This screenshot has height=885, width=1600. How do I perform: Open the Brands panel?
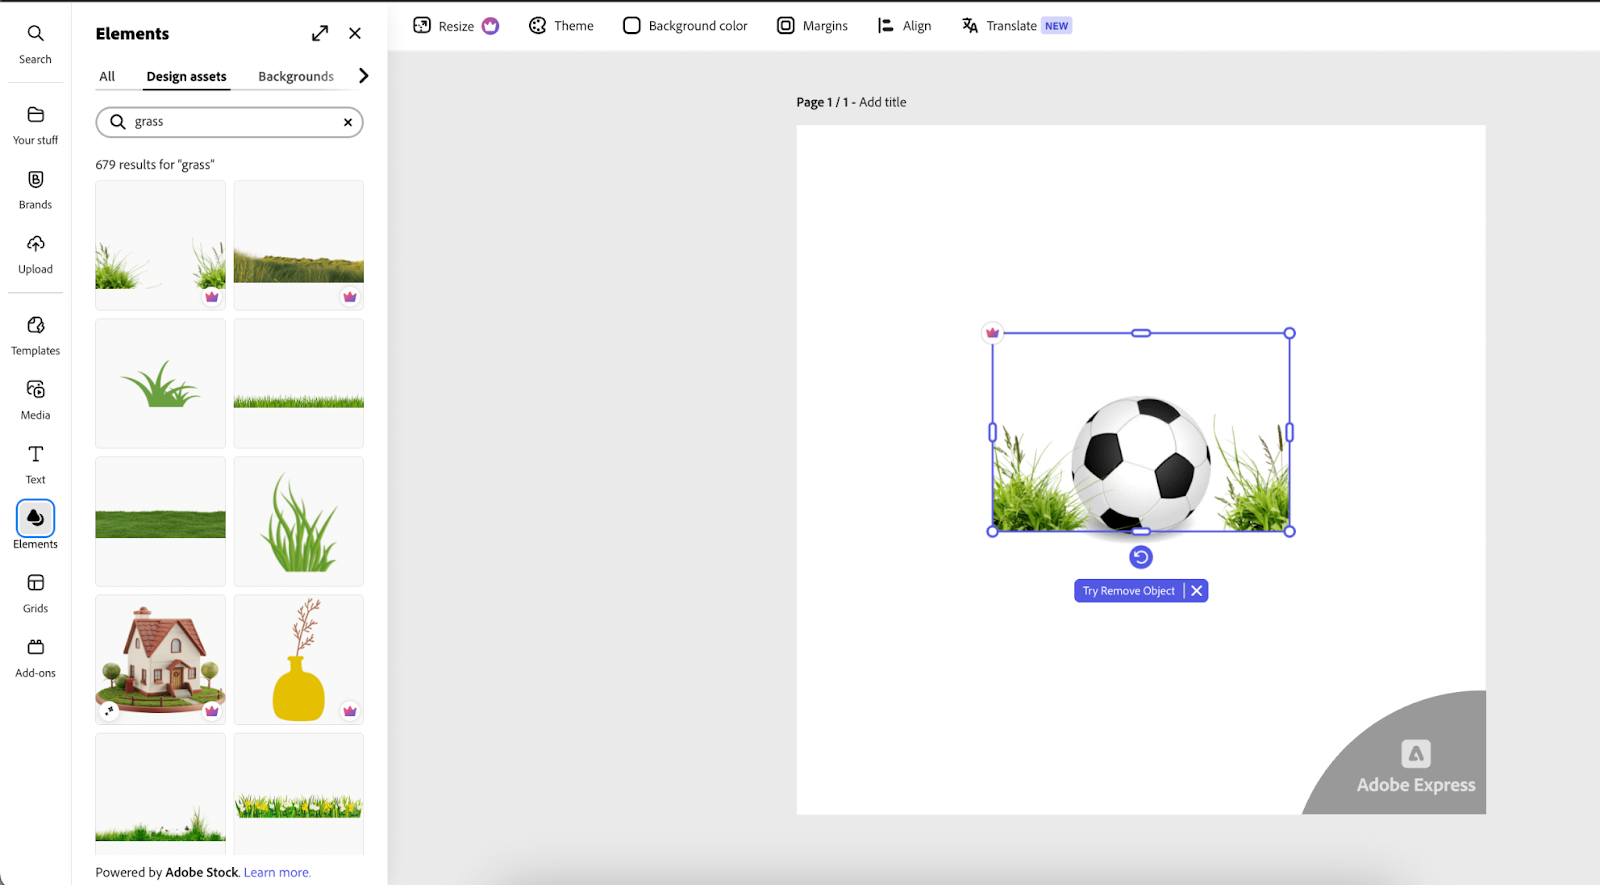click(35, 190)
